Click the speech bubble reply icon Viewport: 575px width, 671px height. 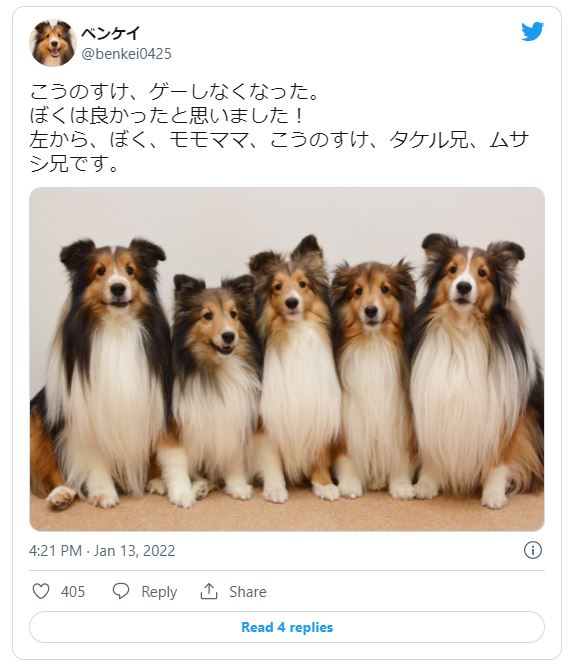tap(121, 591)
